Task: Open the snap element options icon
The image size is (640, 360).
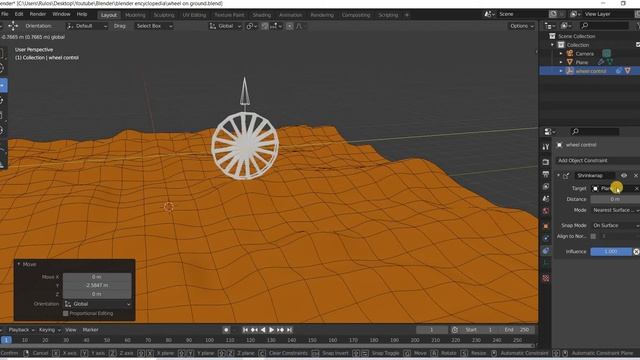Action: tap(276, 26)
